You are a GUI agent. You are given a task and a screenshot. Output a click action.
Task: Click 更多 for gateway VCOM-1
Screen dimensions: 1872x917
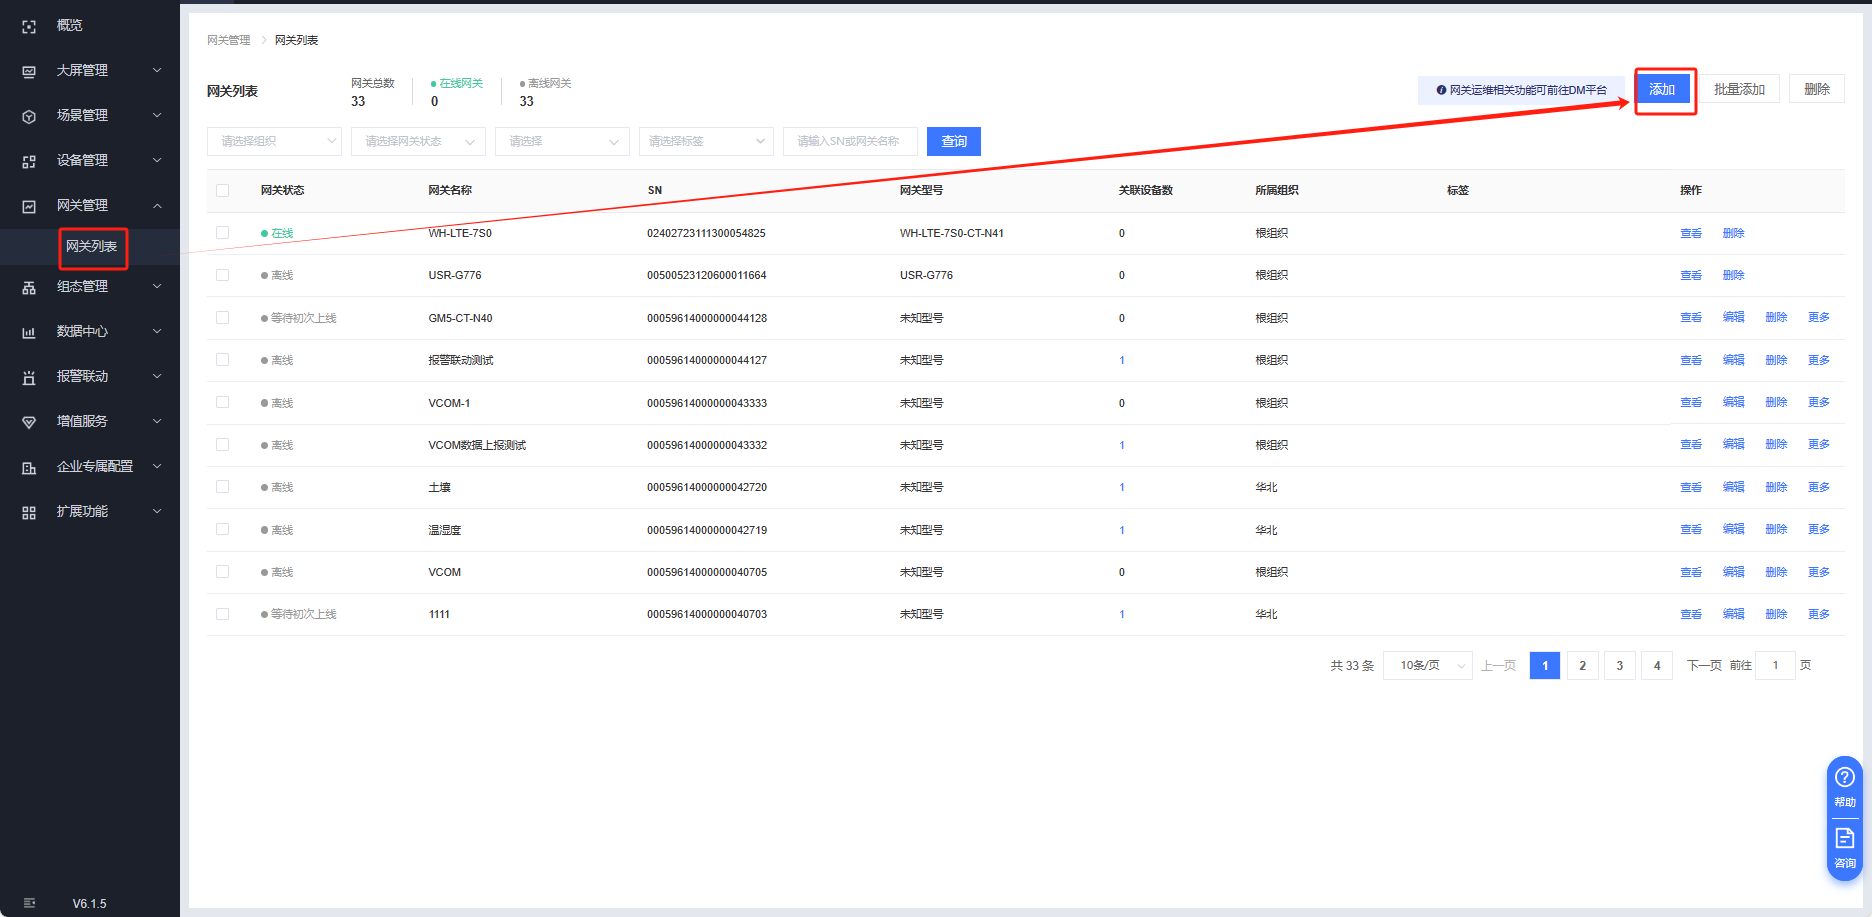[x=1819, y=402]
